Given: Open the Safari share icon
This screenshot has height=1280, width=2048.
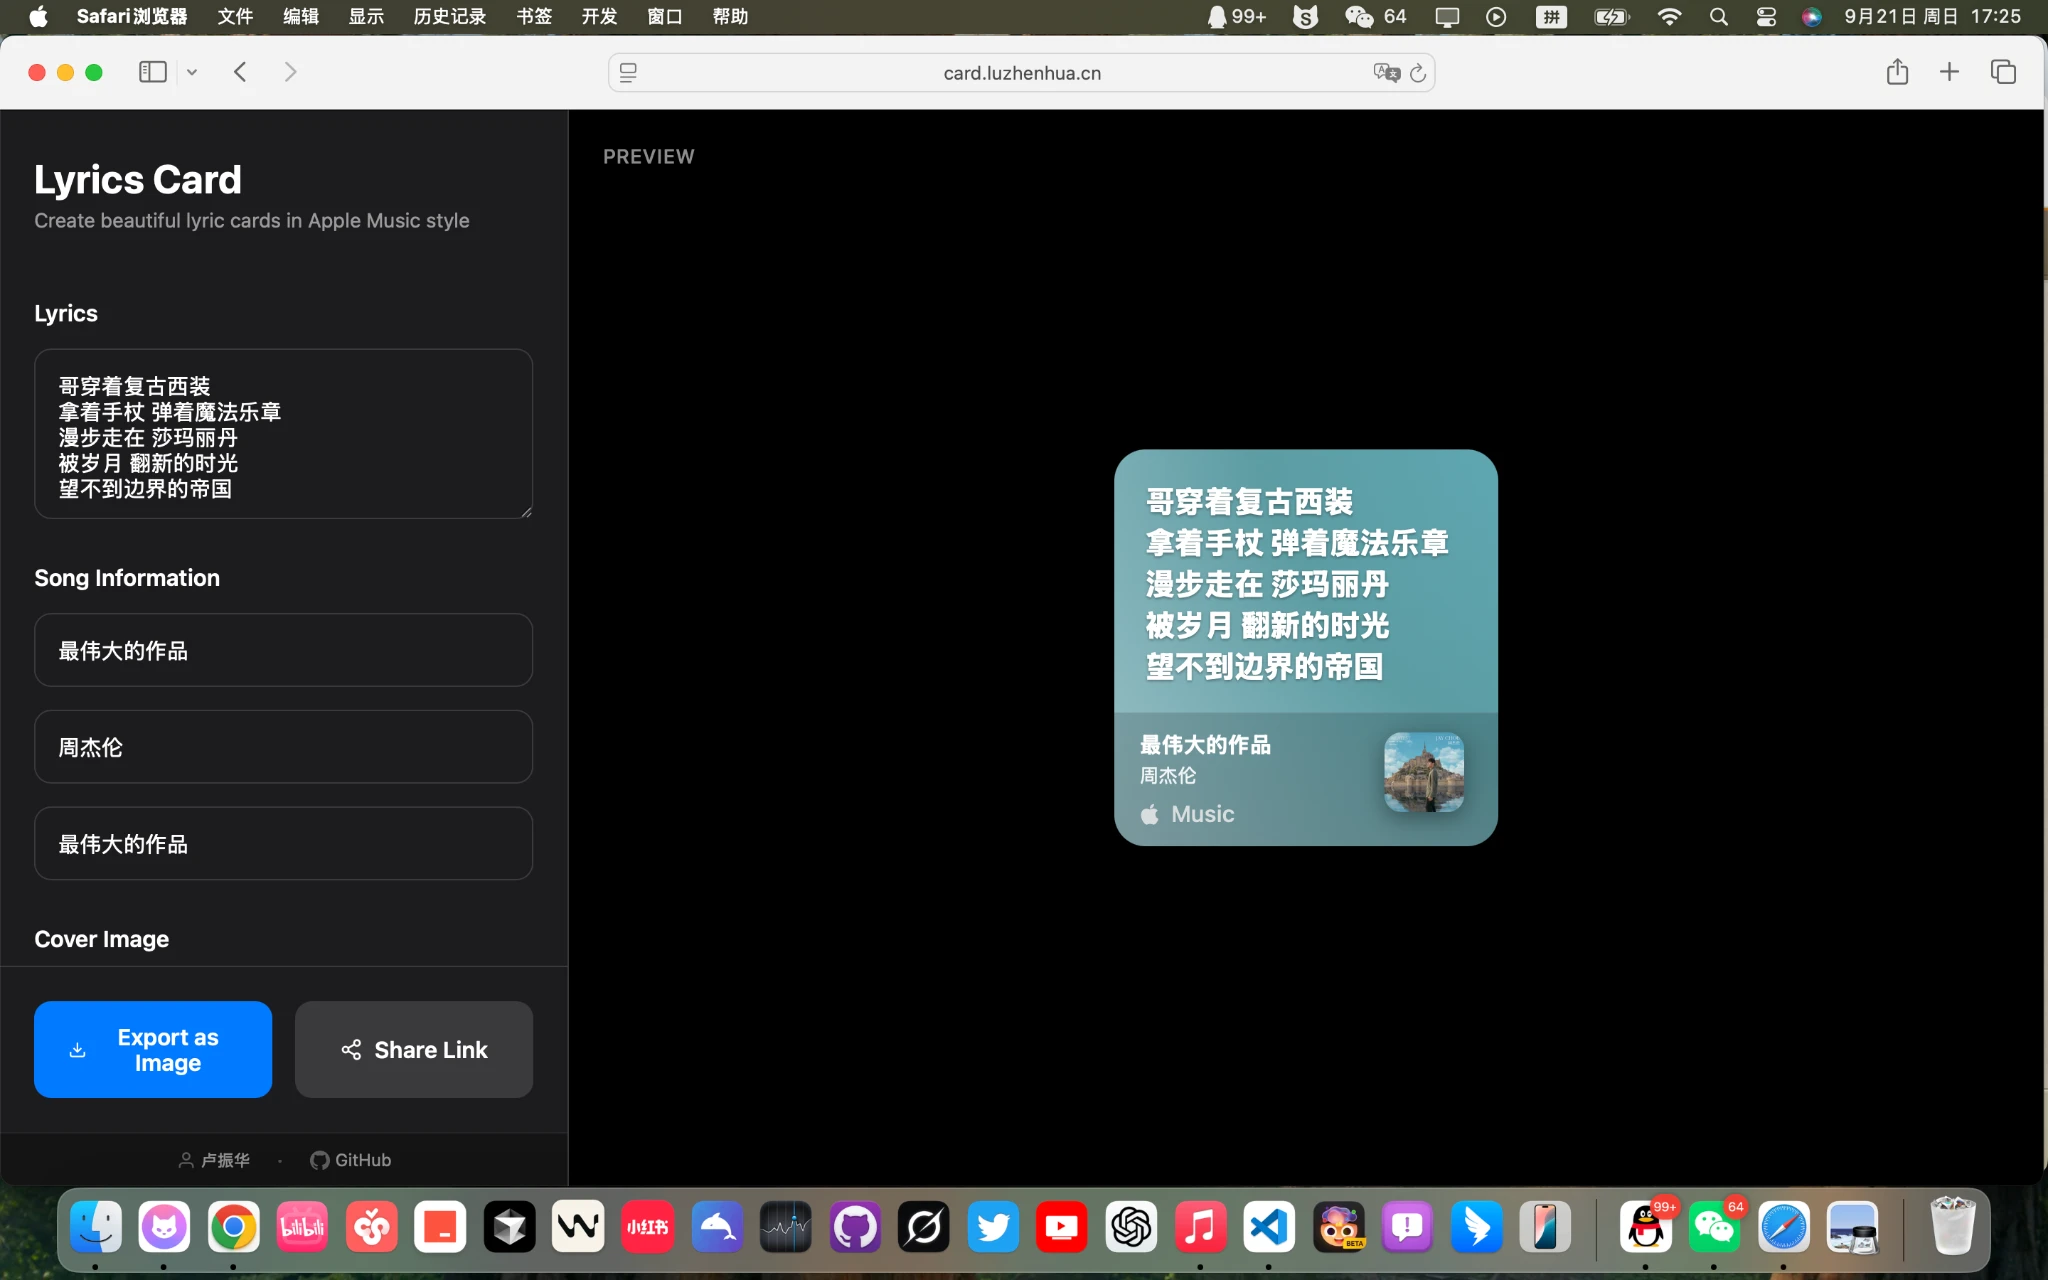Looking at the screenshot, I should [1897, 72].
